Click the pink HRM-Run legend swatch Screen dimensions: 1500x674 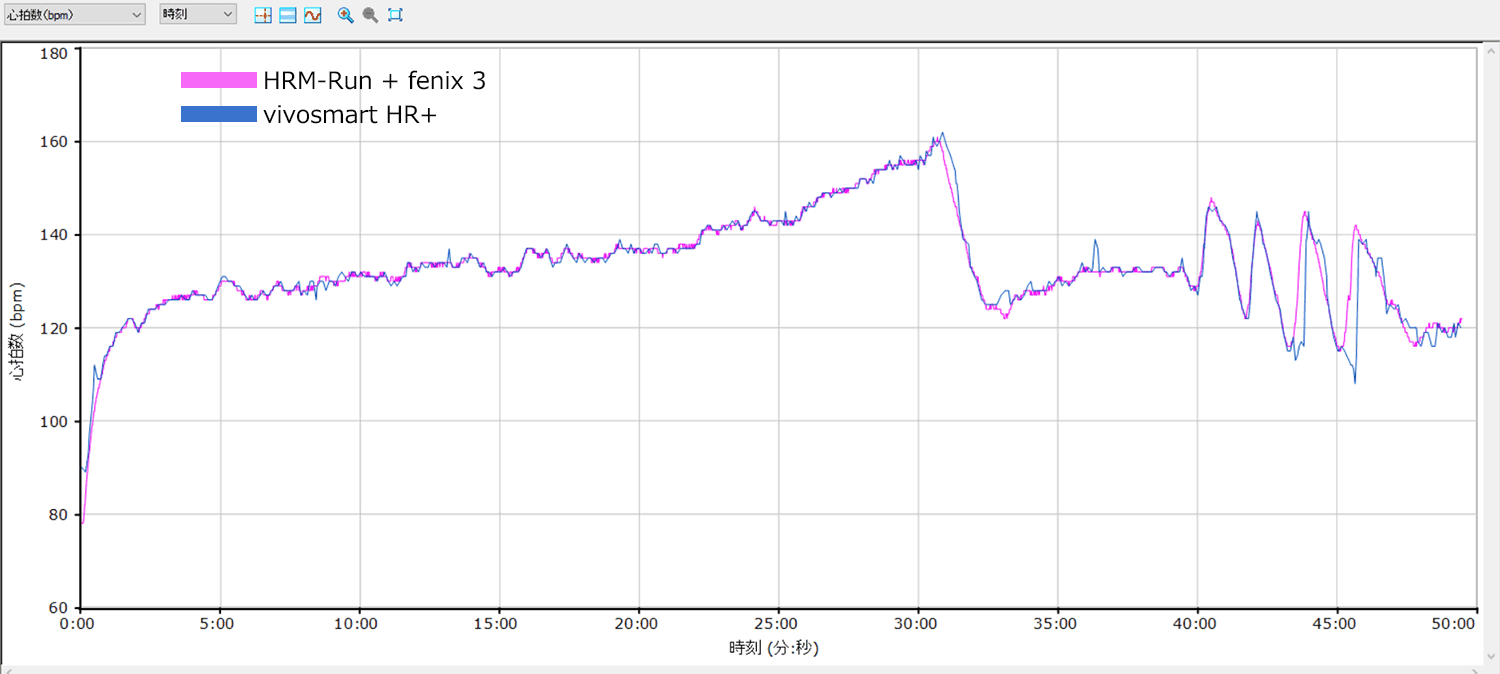click(x=218, y=81)
